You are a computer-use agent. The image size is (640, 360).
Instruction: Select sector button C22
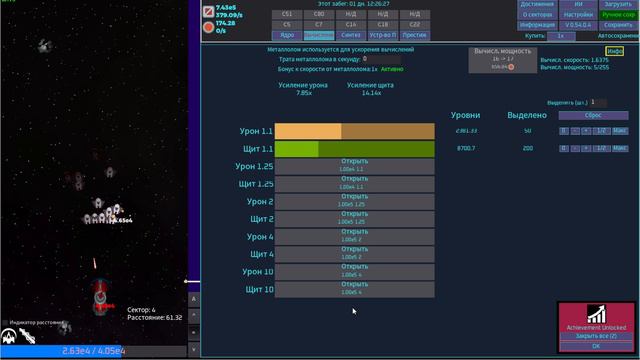[x=414, y=24]
